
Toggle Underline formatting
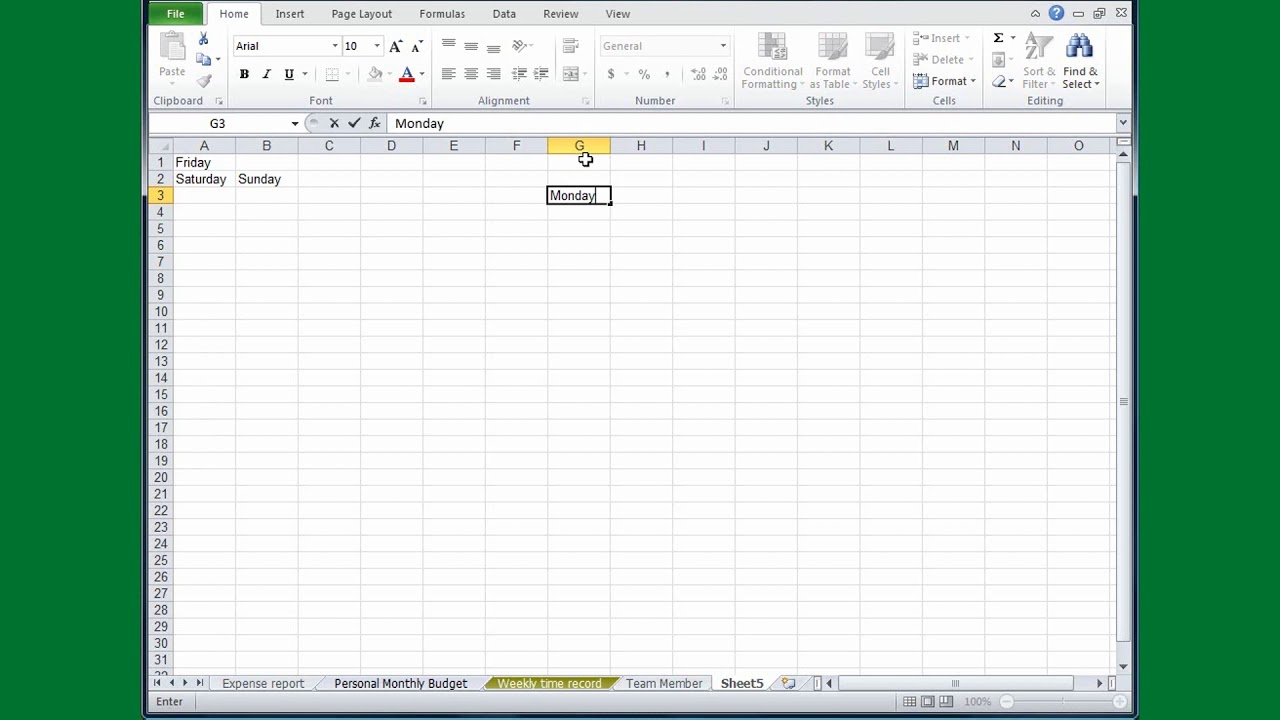289,74
